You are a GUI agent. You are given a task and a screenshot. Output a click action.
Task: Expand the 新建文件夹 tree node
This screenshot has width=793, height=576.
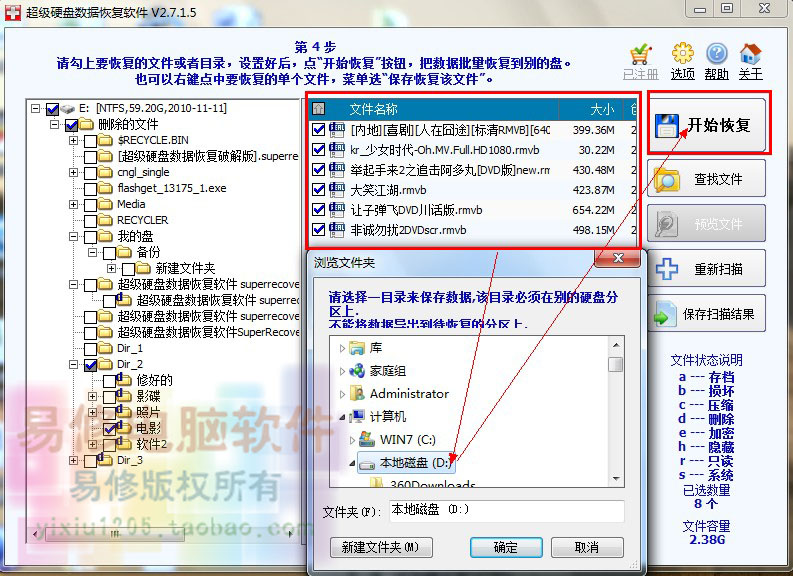point(111,268)
